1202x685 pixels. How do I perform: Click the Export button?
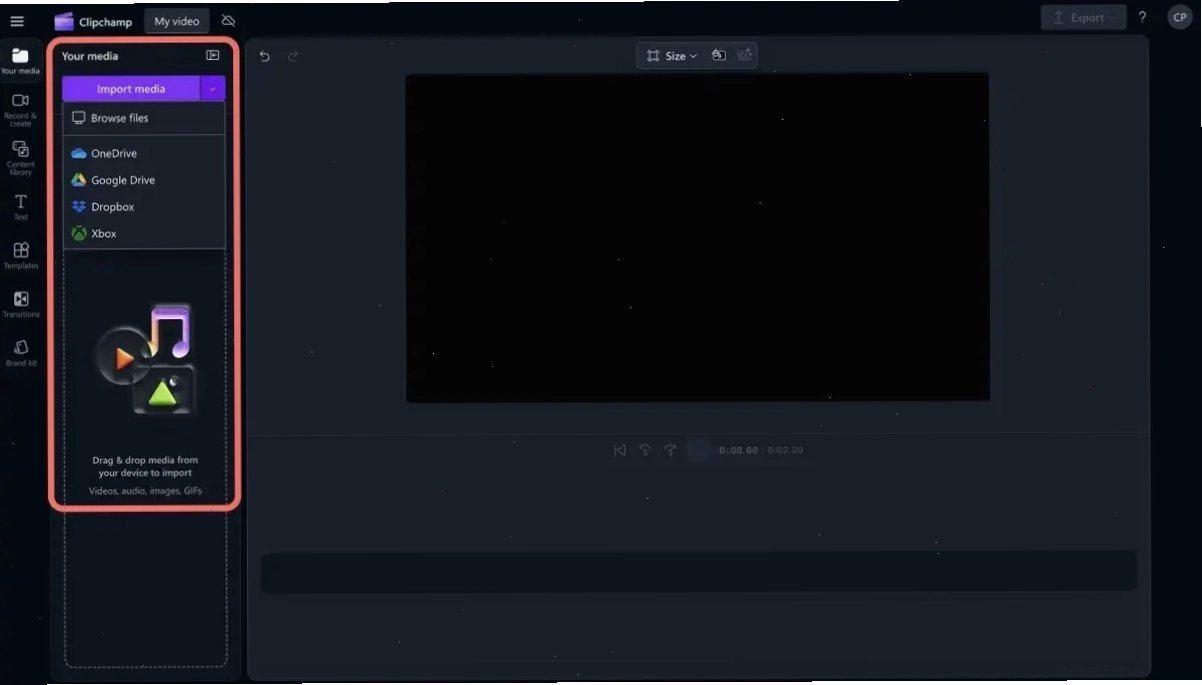click(1084, 18)
